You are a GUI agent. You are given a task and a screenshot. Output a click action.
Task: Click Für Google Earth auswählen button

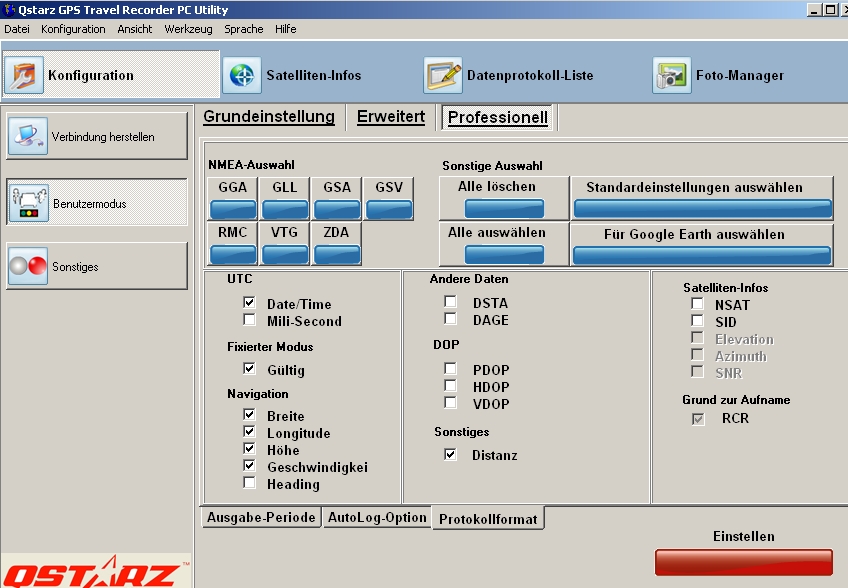[701, 245]
